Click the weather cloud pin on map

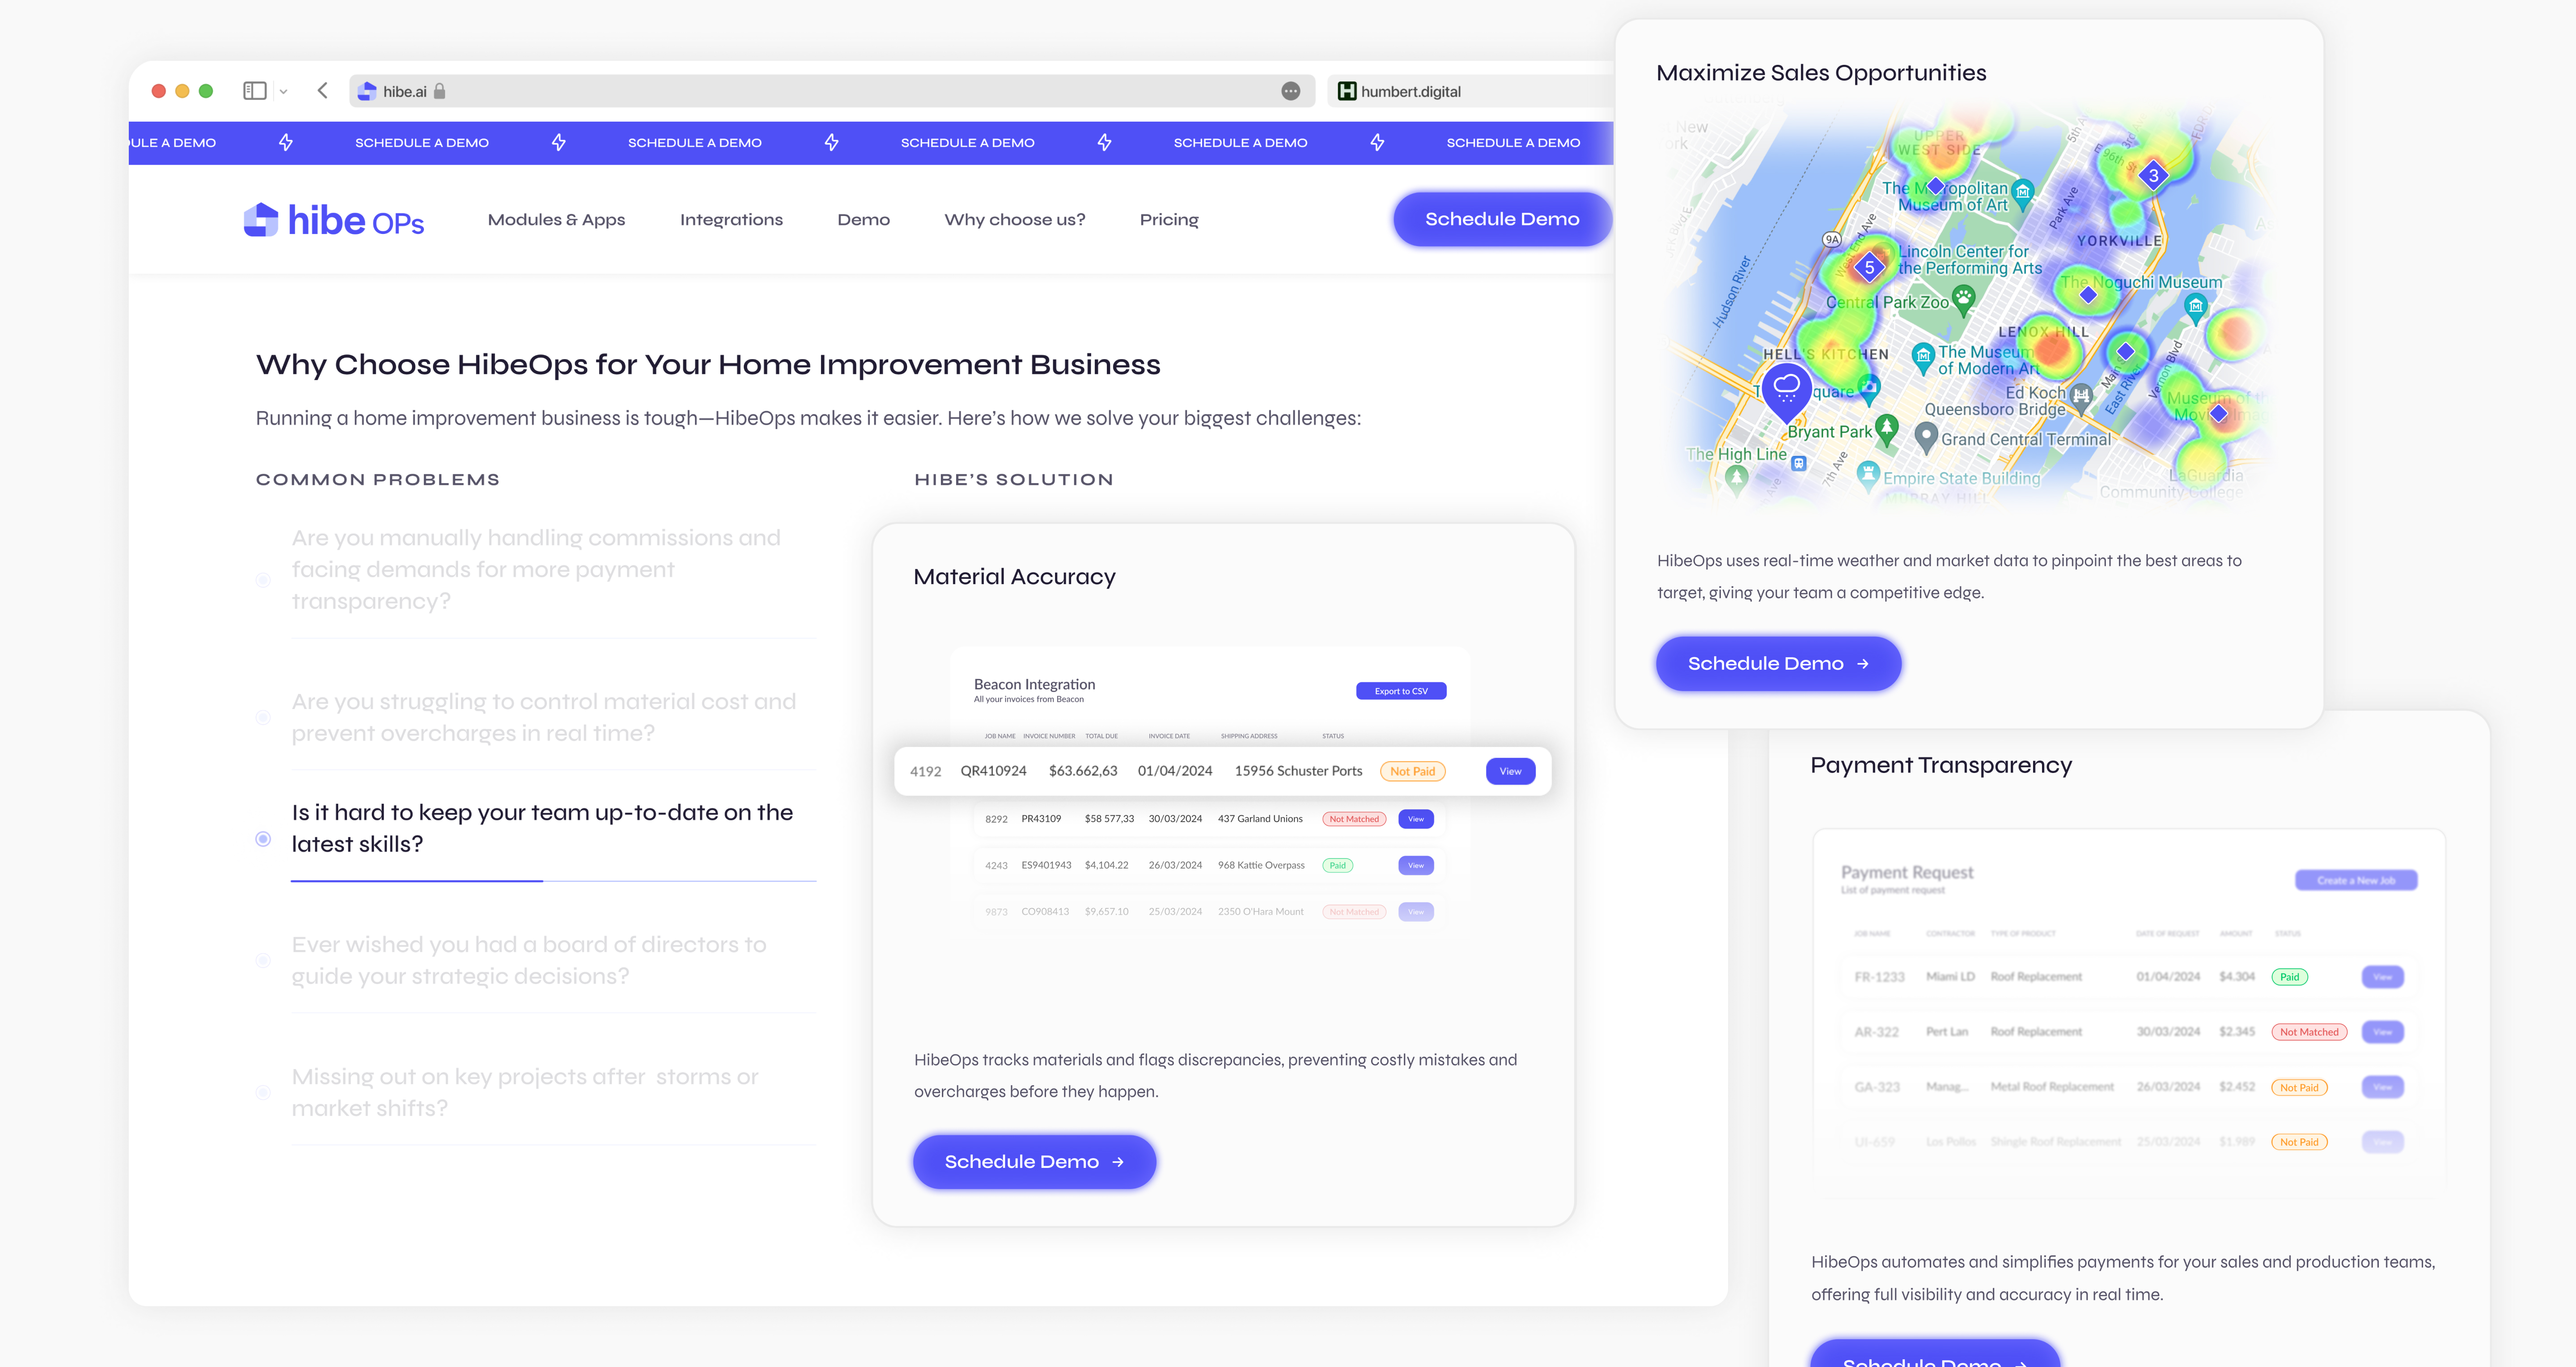click(1786, 391)
